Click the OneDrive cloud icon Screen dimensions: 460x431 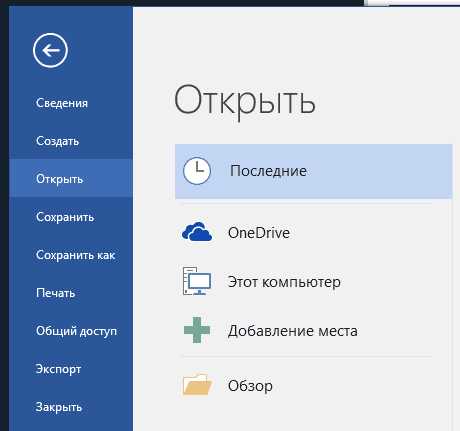coord(197,232)
